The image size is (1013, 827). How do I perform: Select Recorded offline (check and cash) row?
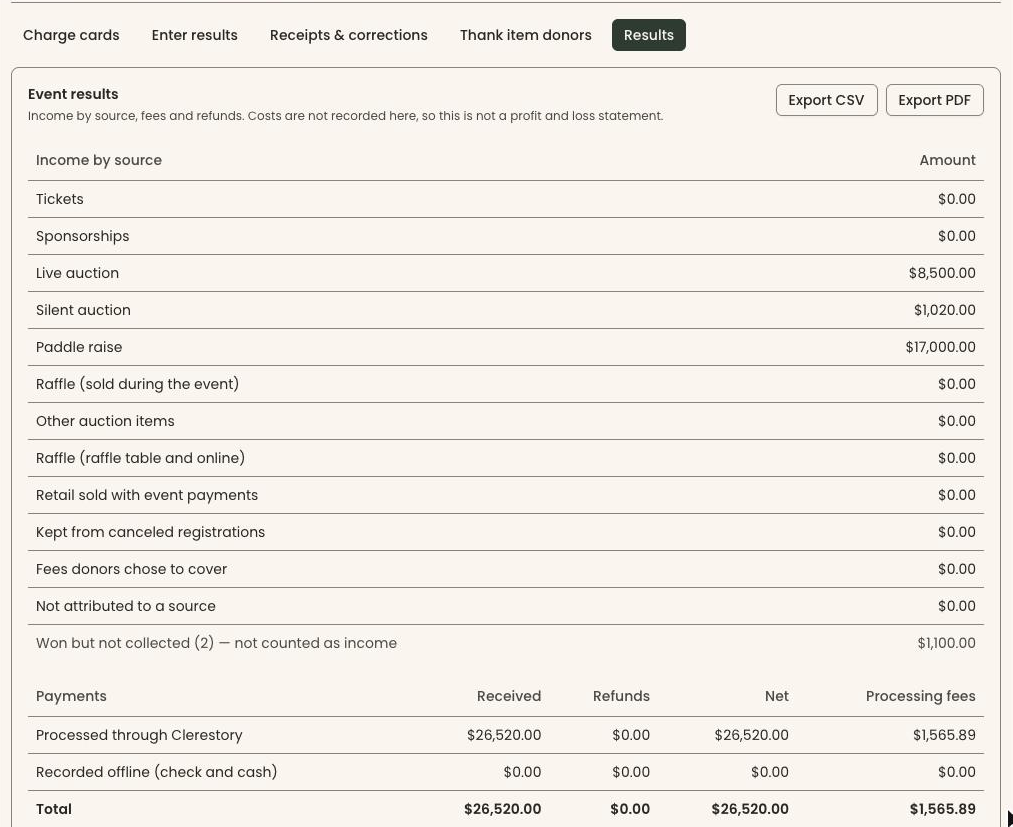click(x=506, y=772)
